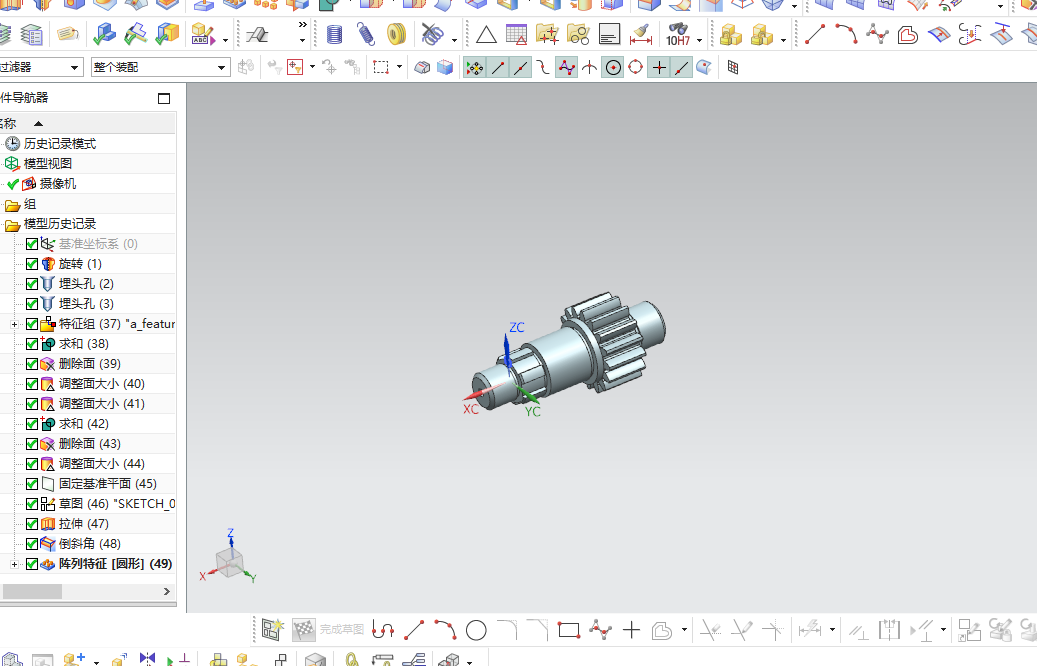
Task: Select the 删除面 (43) feature
Action: coord(89,444)
